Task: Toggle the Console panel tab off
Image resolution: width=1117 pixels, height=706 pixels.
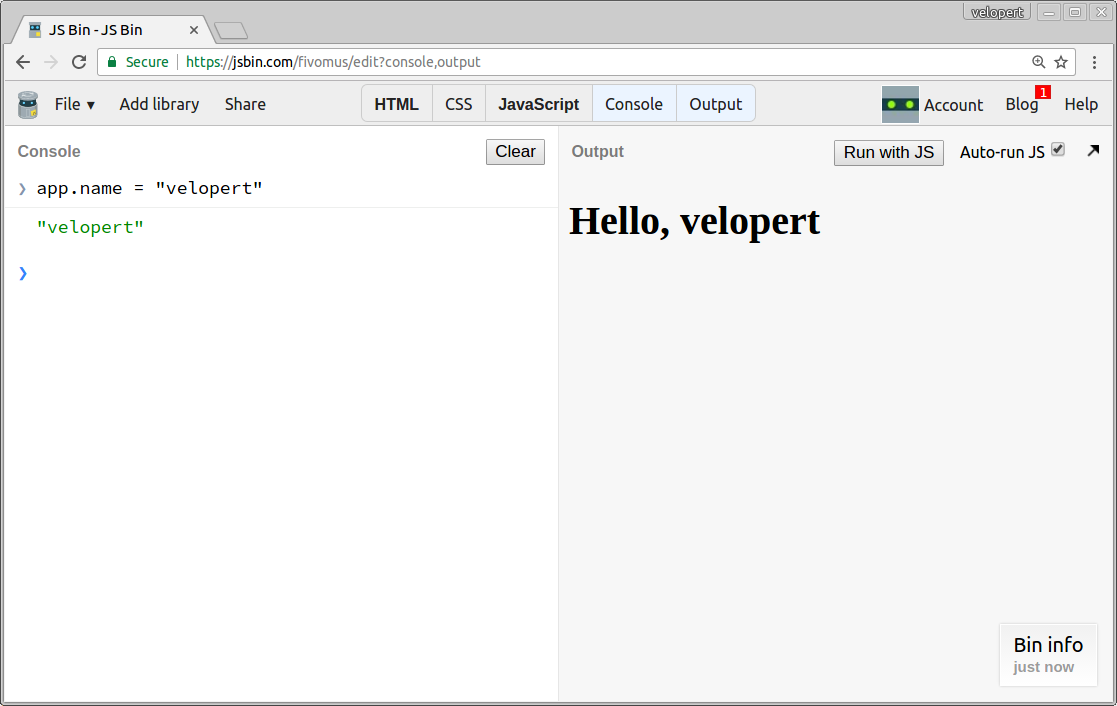Action: [633, 103]
